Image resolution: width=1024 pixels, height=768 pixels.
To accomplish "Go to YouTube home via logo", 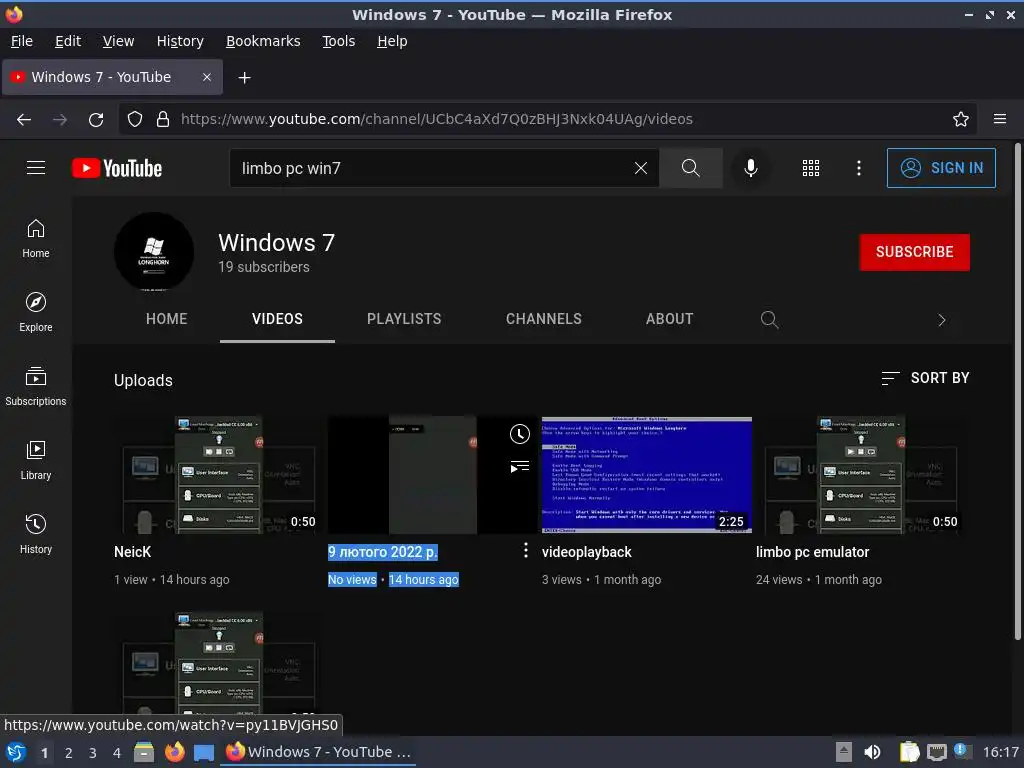I will pyautogui.click(x=117, y=168).
